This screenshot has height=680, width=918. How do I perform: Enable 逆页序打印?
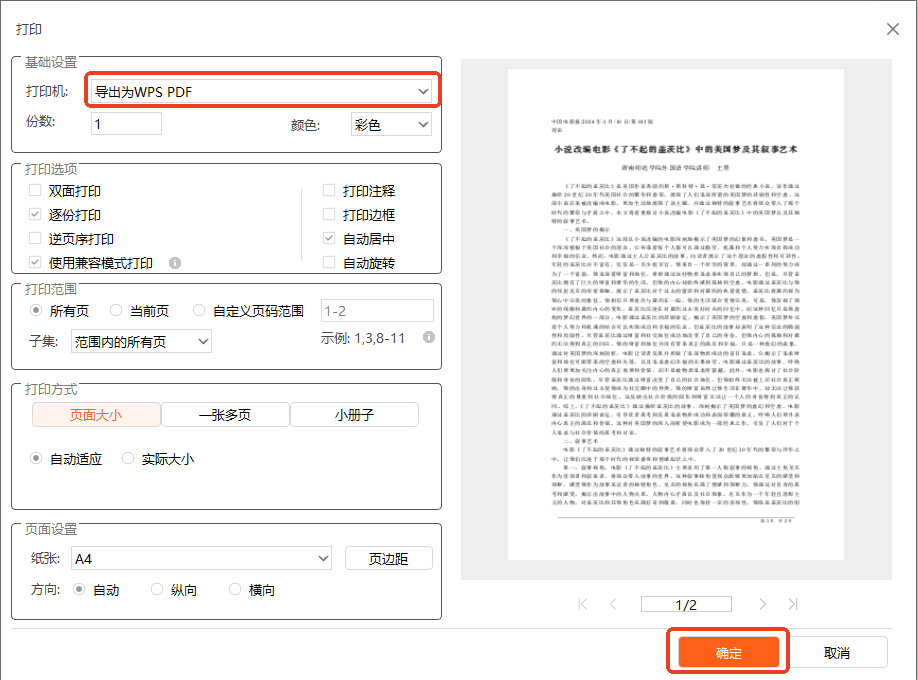coord(34,238)
